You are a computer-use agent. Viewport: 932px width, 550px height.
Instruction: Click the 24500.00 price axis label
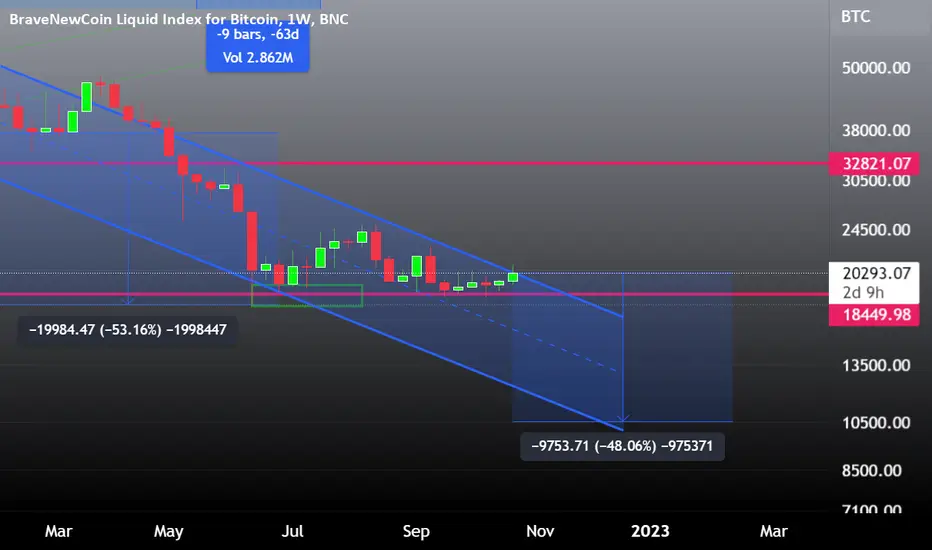click(x=876, y=230)
